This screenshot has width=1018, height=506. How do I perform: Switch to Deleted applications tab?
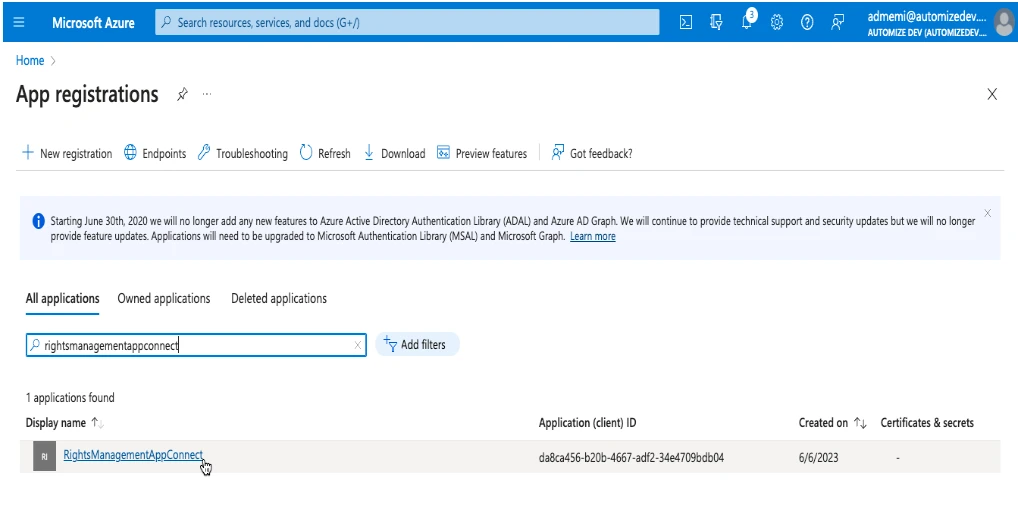coord(279,298)
